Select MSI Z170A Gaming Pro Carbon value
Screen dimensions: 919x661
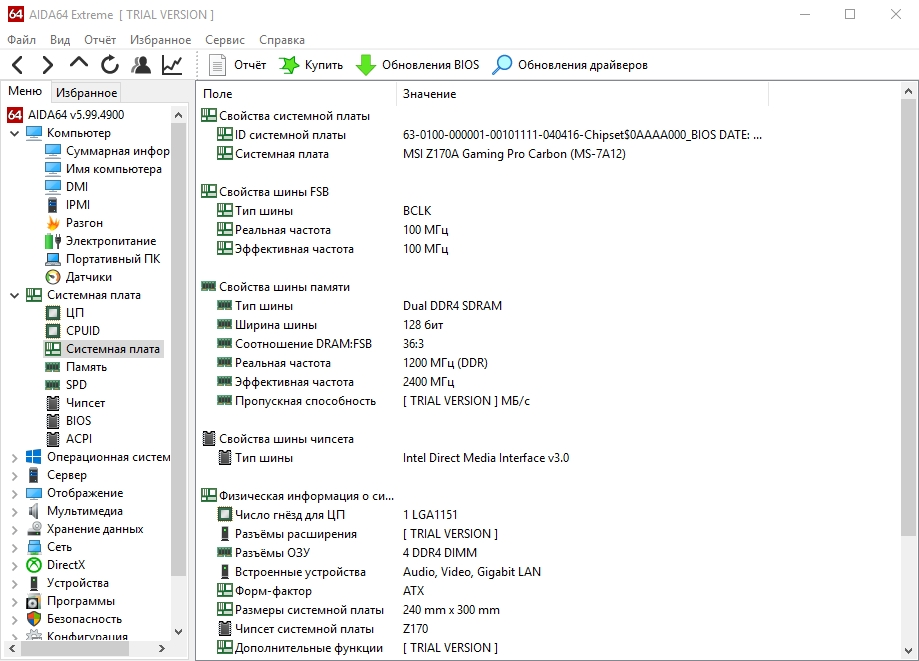[514, 154]
